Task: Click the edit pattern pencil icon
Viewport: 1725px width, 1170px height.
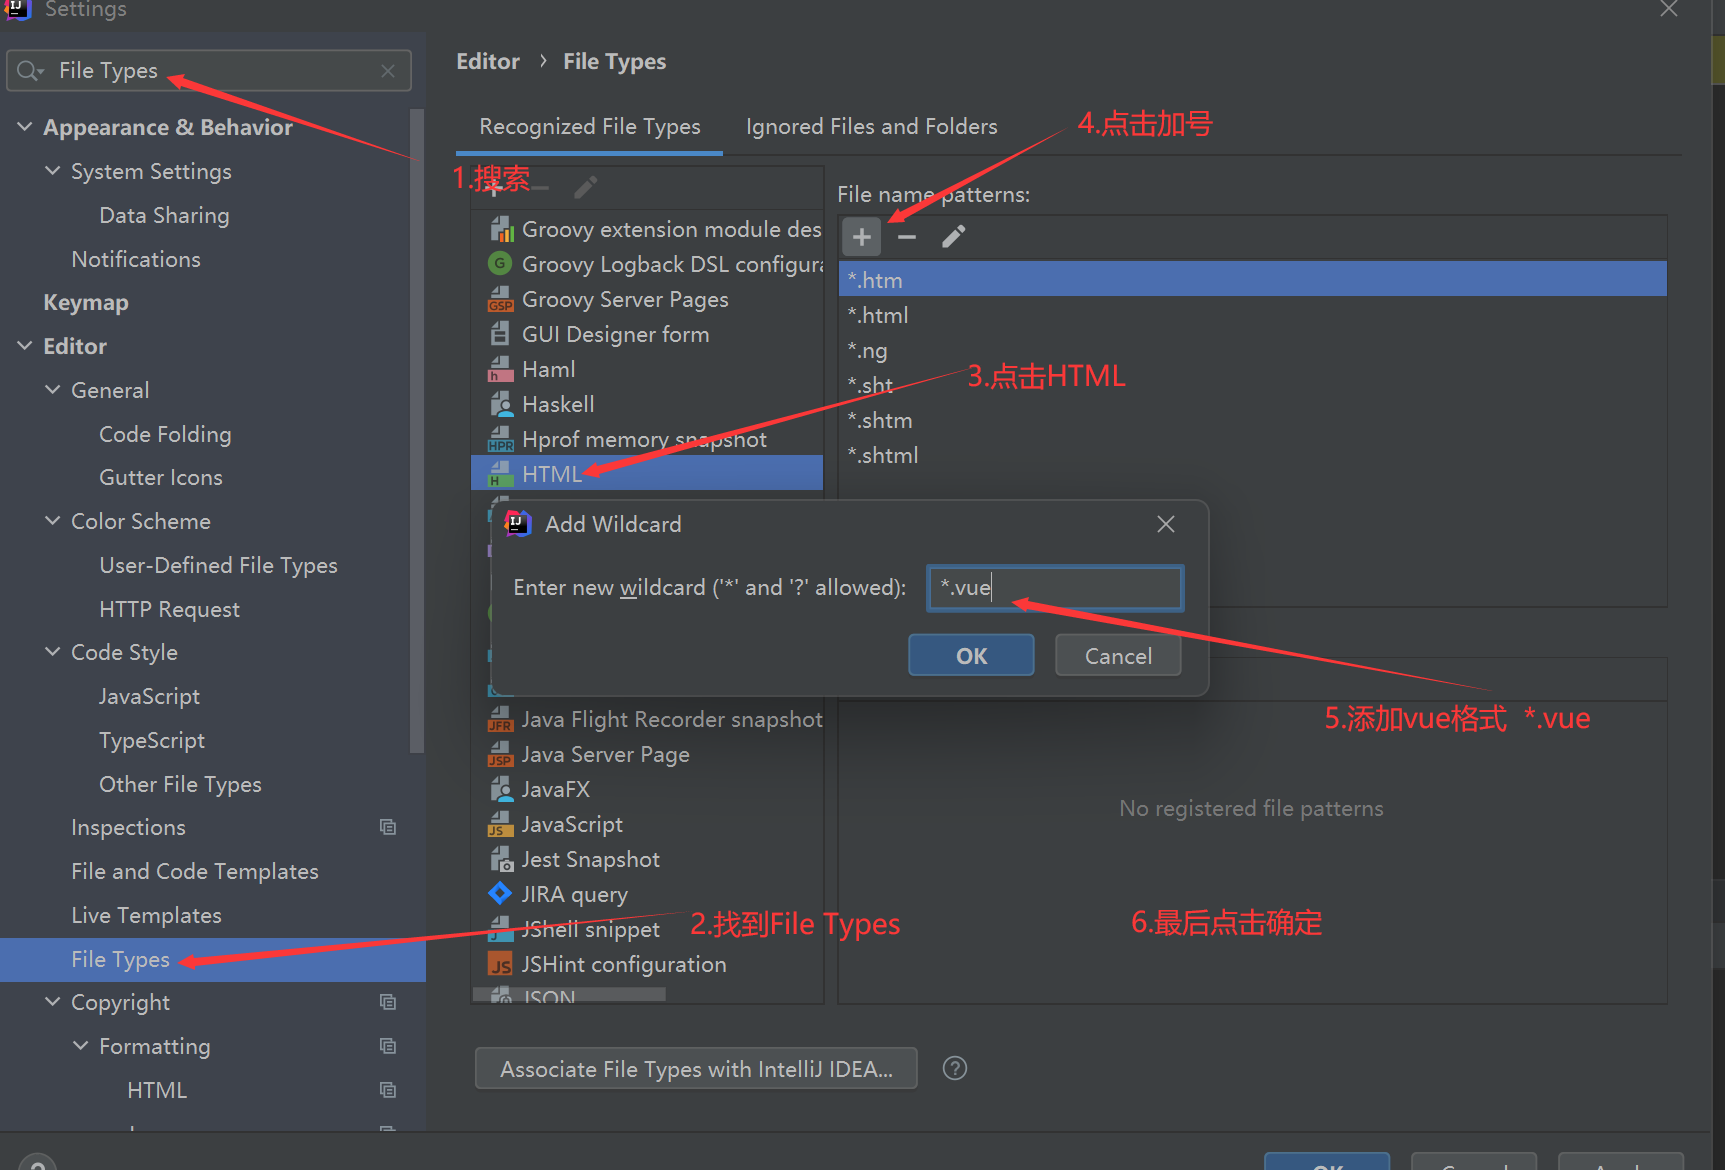Action: tap(953, 237)
